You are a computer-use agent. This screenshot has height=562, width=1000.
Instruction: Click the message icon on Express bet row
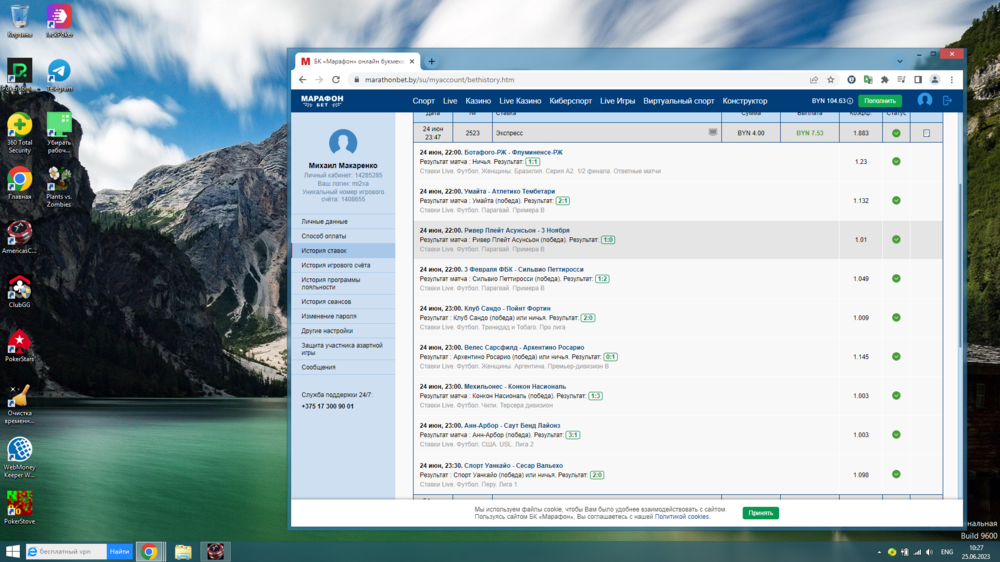(x=713, y=132)
